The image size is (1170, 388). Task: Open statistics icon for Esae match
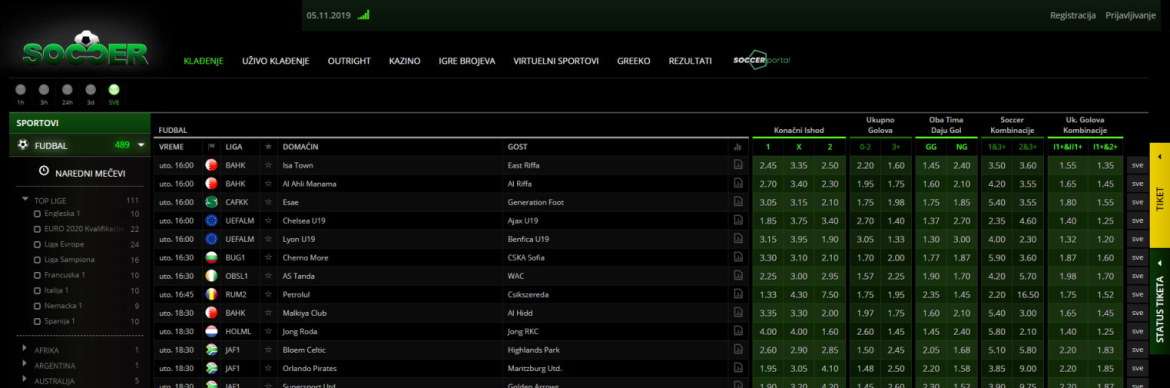click(738, 202)
